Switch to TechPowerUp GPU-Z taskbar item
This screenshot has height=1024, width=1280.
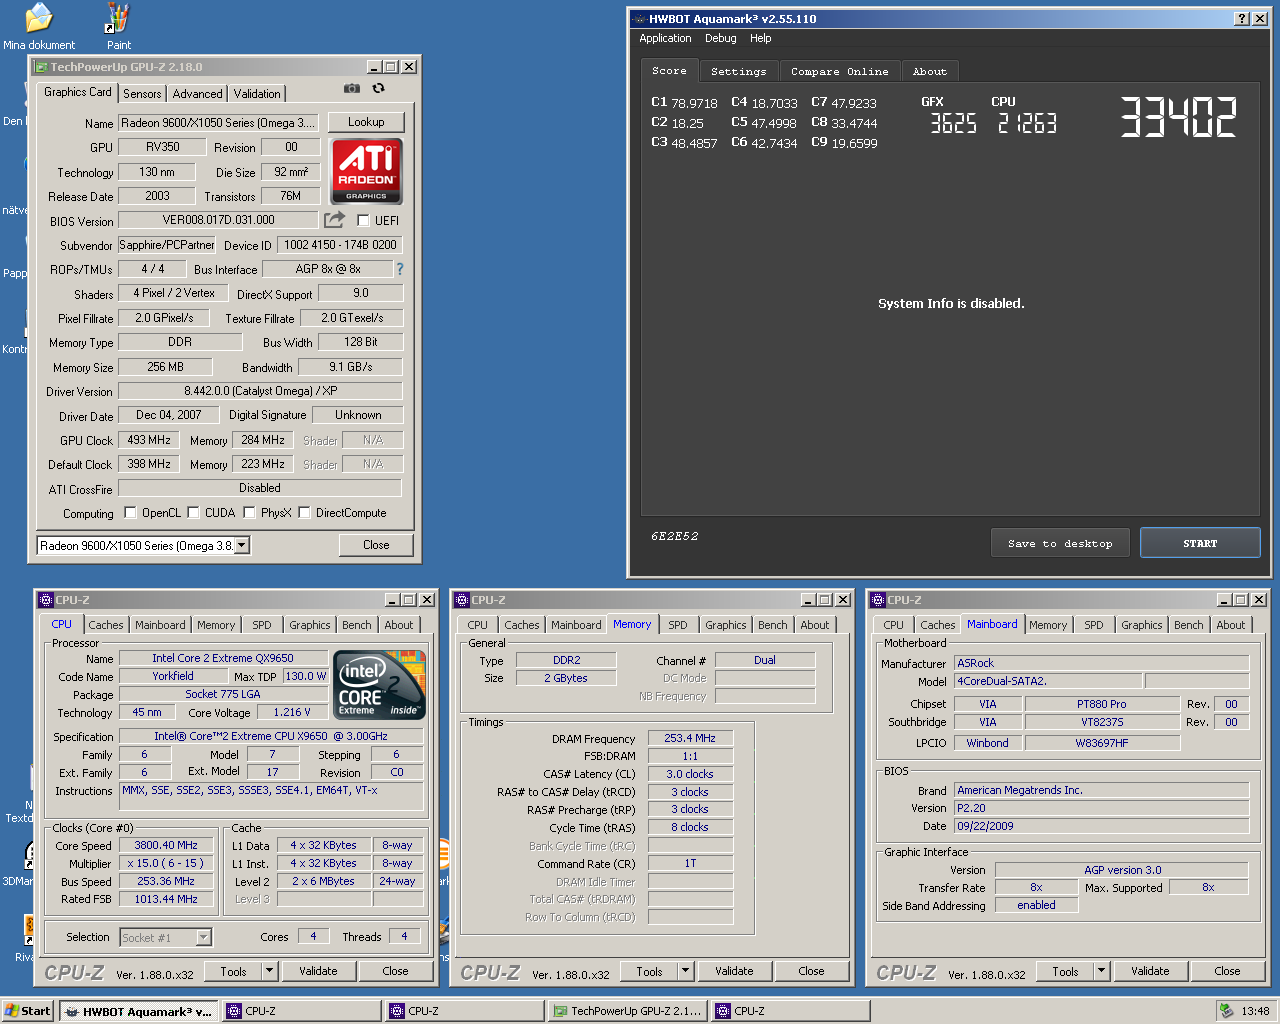(627, 1011)
